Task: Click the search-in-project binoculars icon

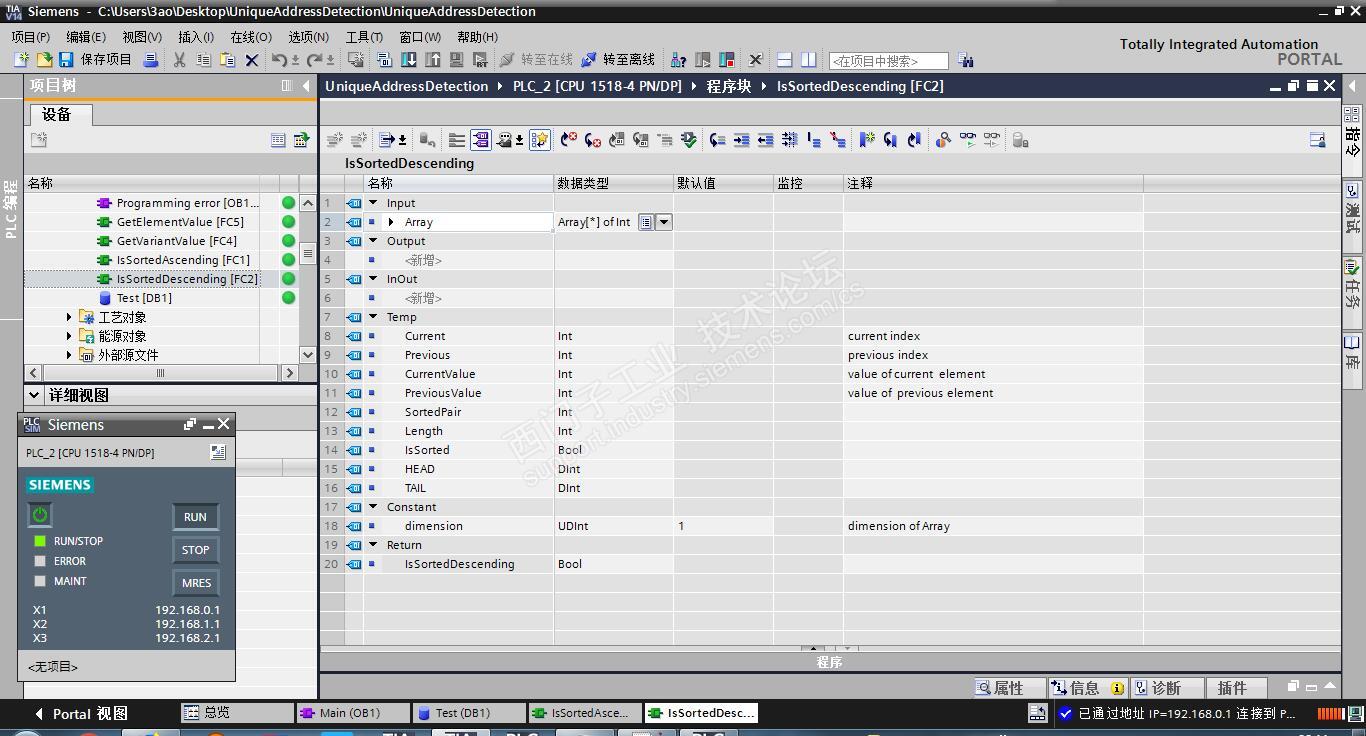Action: point(965,60)
